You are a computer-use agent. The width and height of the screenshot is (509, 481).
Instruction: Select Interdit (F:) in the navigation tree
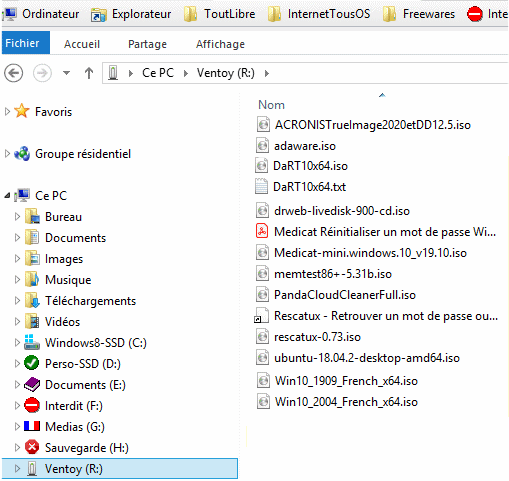(x=74, y=406)
